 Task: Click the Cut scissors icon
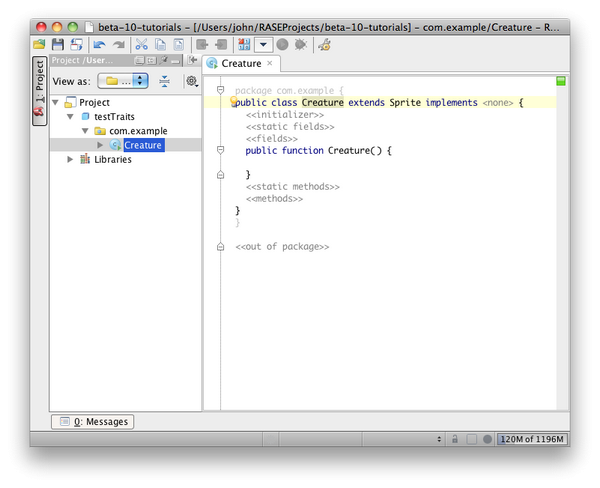tap(141, 45)
